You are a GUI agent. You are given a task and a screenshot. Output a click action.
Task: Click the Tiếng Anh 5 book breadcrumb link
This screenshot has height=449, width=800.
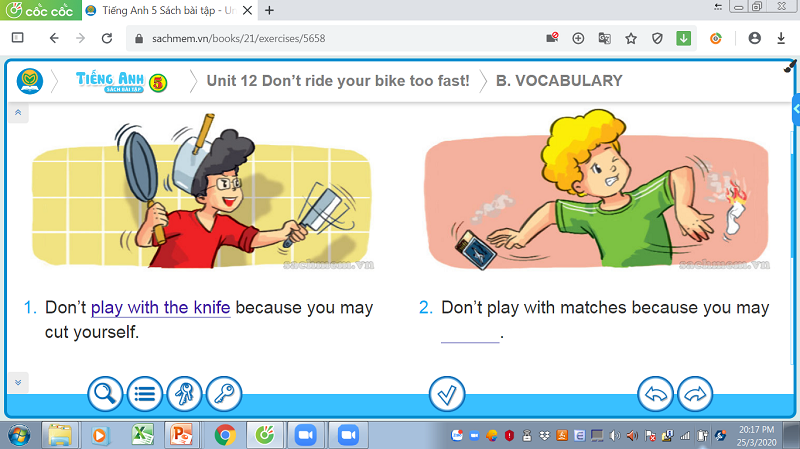tap(121, 81)
